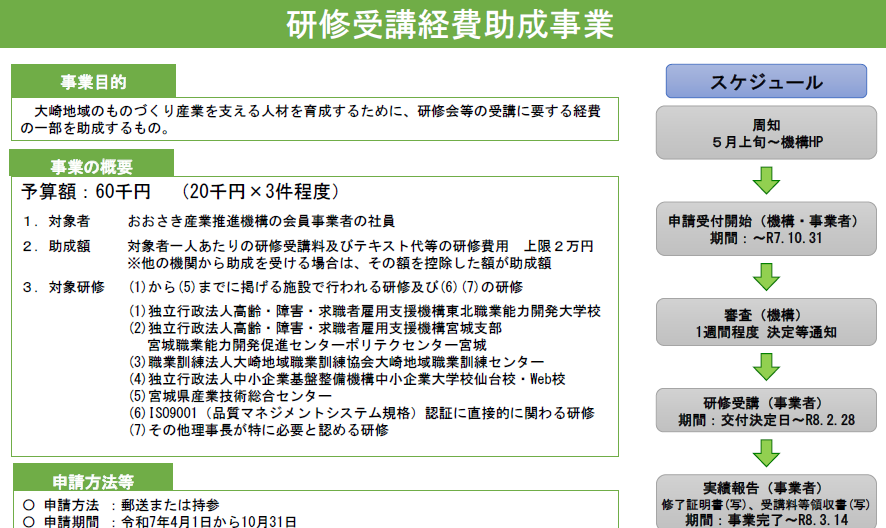The height and width of the screenshot is (528, 886).
Task: Click the label 3. 対象研修
Action: point(63,287)
